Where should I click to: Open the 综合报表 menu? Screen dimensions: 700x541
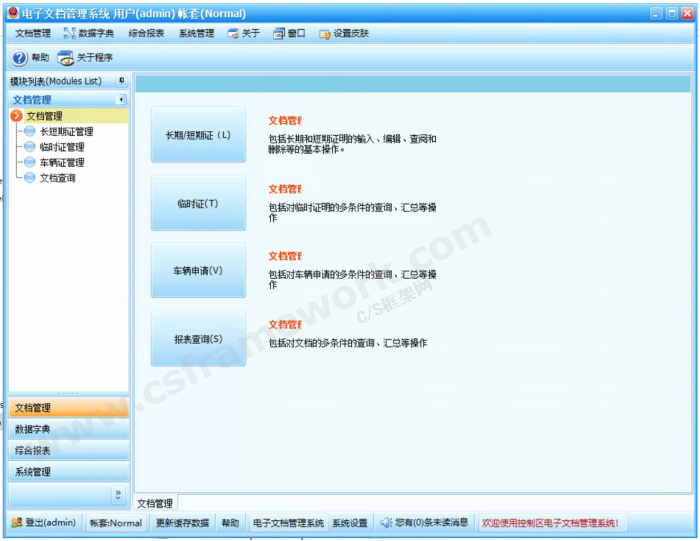click(146, 33)
